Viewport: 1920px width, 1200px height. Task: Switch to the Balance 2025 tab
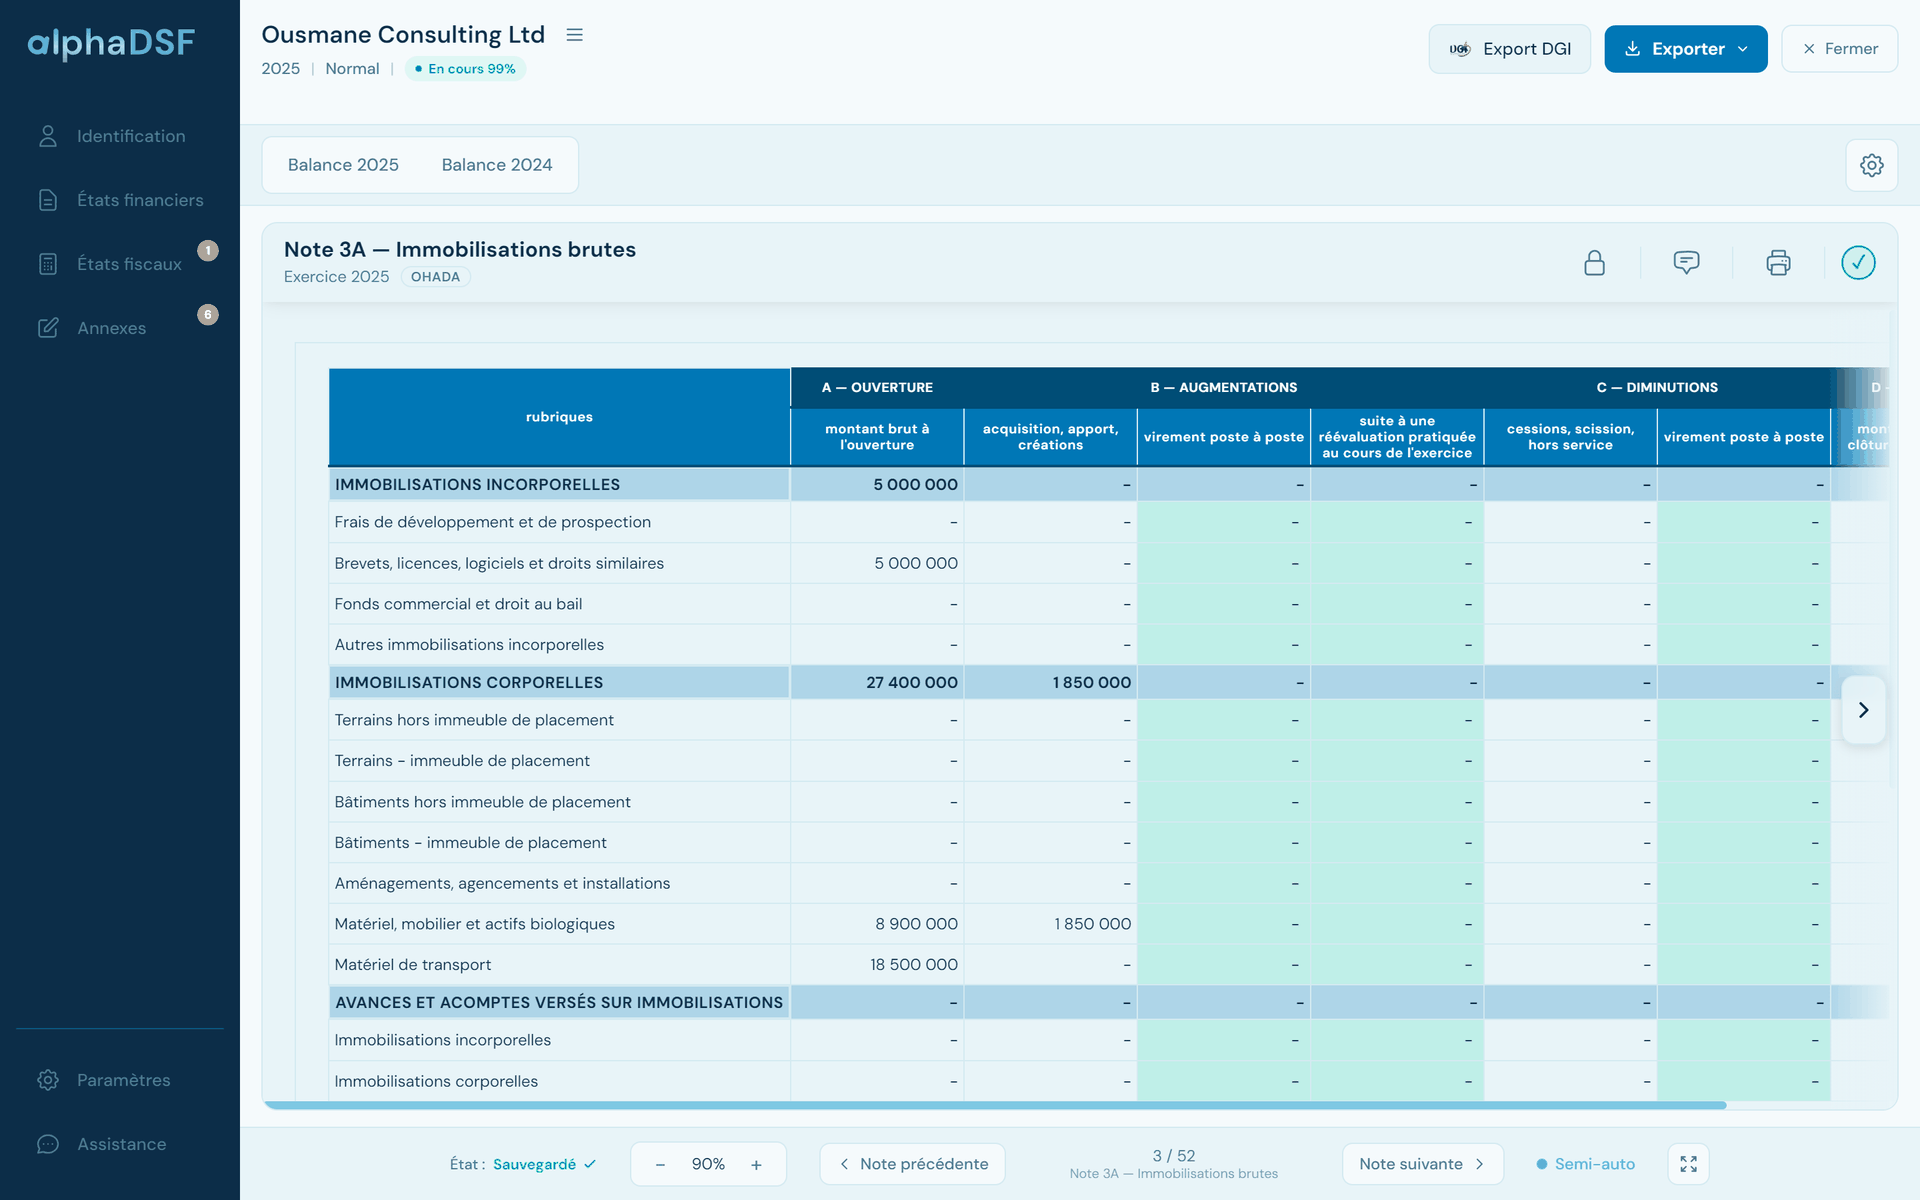(343, 165)
